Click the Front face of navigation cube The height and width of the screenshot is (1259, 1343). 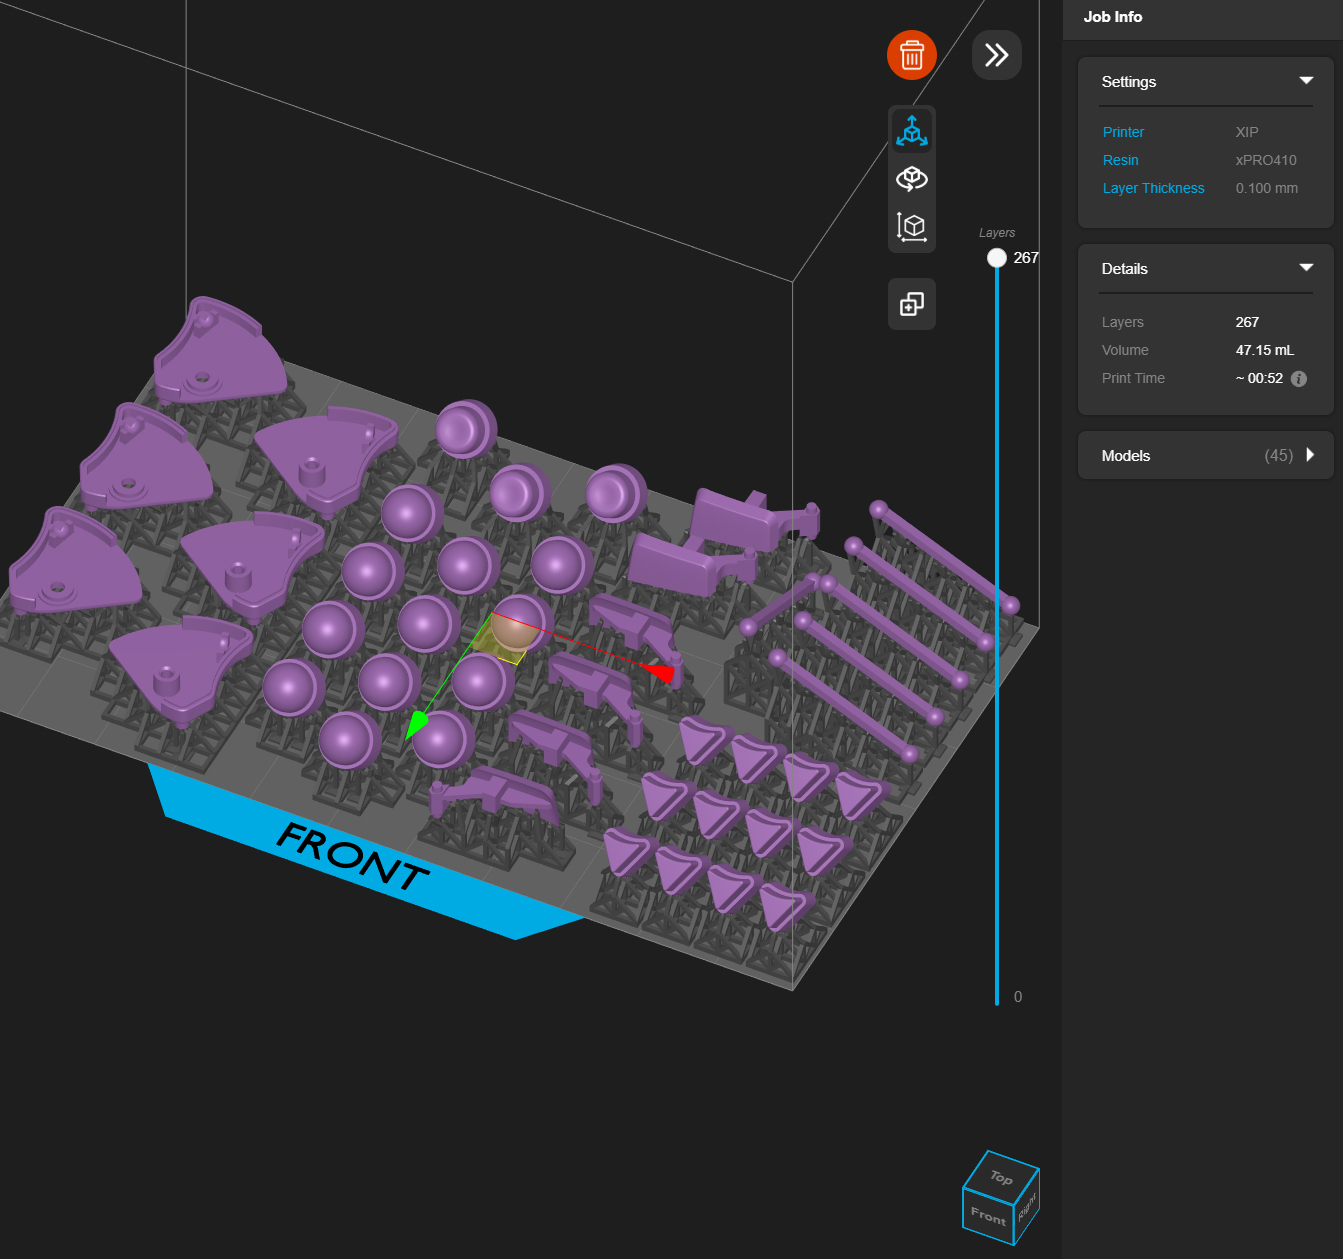[x=988, y=1218]
